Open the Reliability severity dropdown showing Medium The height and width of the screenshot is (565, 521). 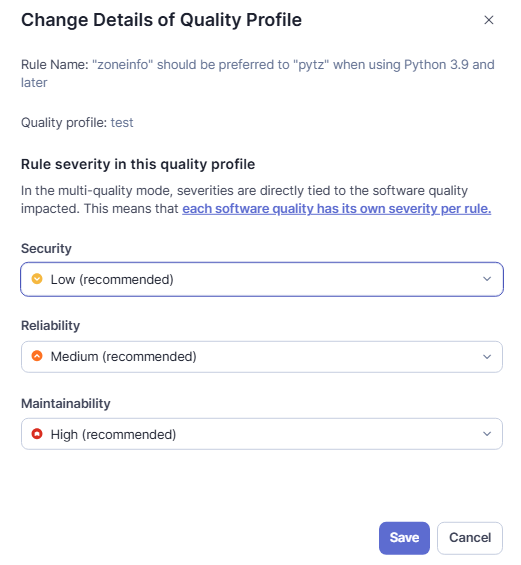(262, 357)
